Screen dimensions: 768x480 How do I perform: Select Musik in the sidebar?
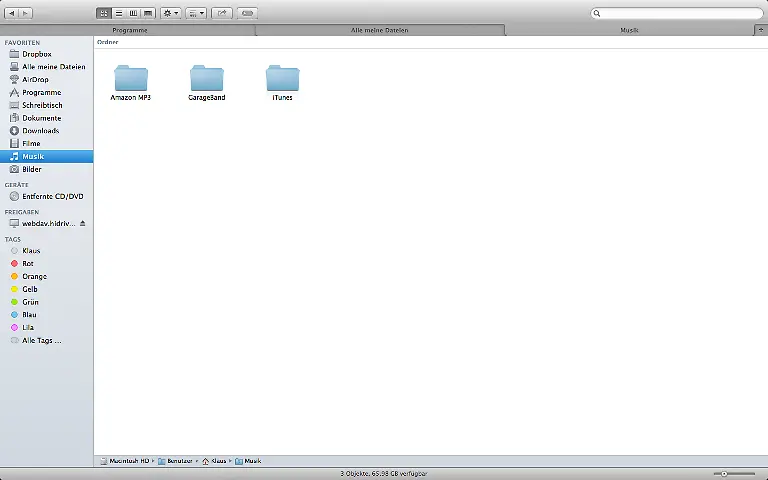click(x=47, y=156)
